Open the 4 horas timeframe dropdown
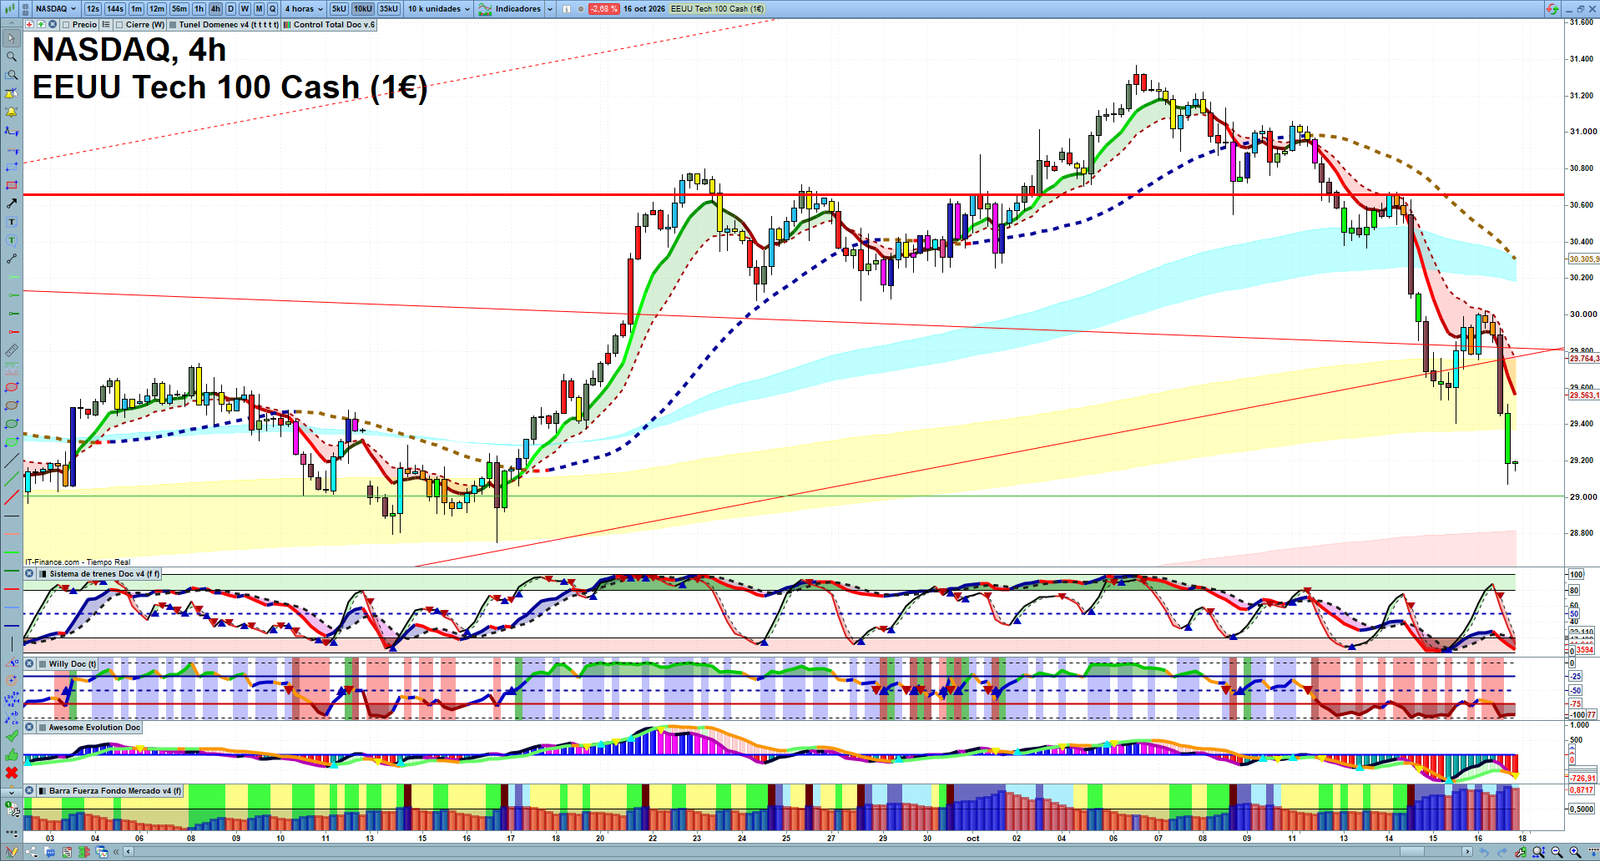 coord(303,9)
